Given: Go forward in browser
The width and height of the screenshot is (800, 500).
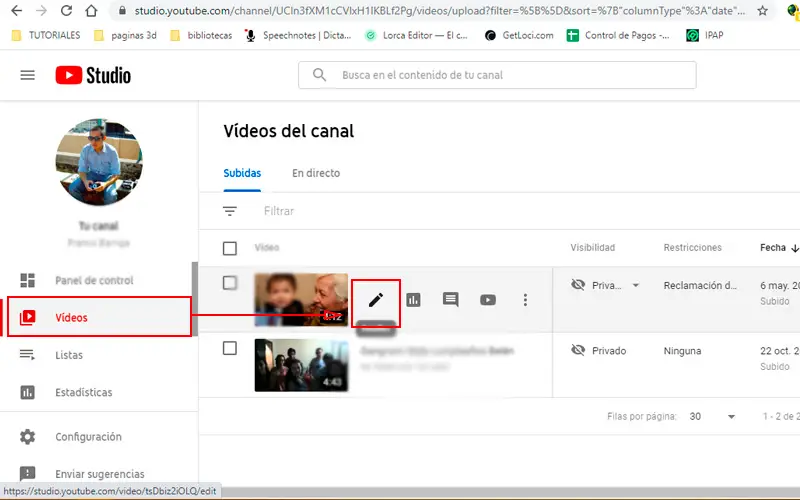Looking at the screenshot, I should pyautogui.click(x=41, y=11).
